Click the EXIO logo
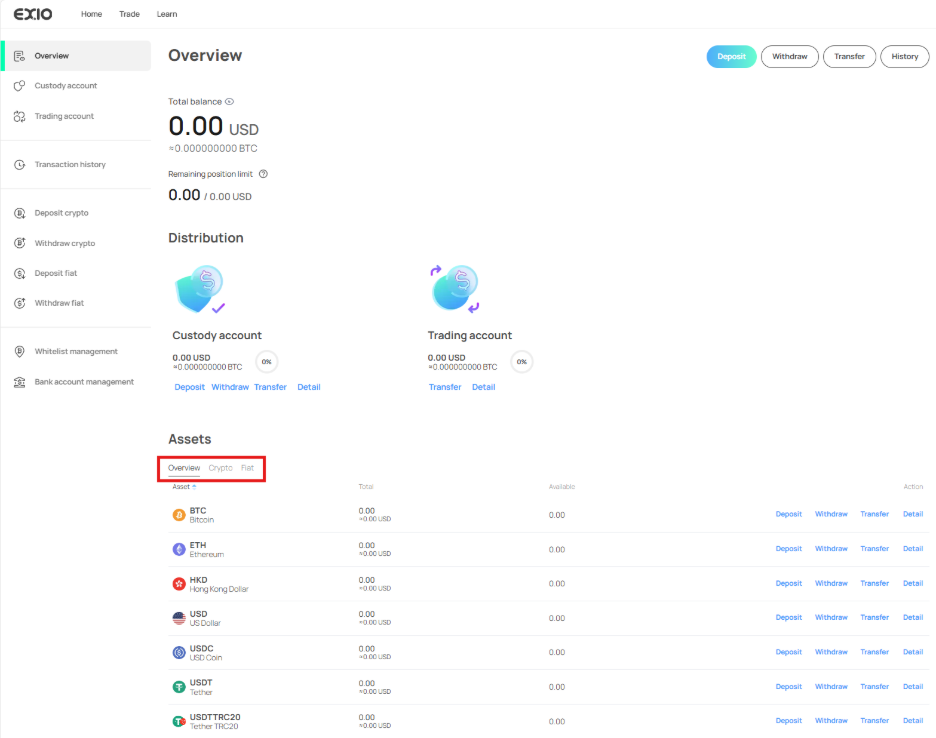Image resolution: width=936 pixels, height=738 pixels. click(x=32, y=14)
